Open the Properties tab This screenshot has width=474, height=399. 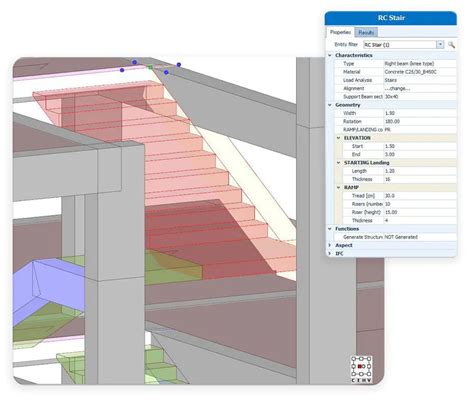tap(340, 32)
